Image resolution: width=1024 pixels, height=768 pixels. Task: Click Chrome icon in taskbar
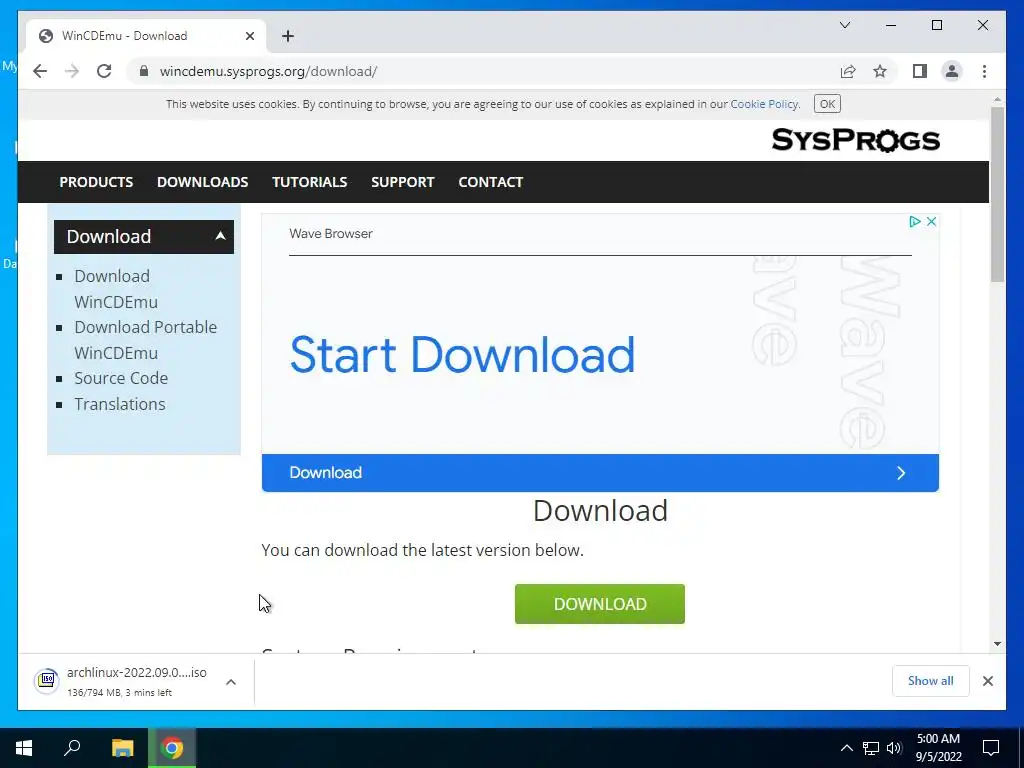pyautogui.click(x=172, y=748)
